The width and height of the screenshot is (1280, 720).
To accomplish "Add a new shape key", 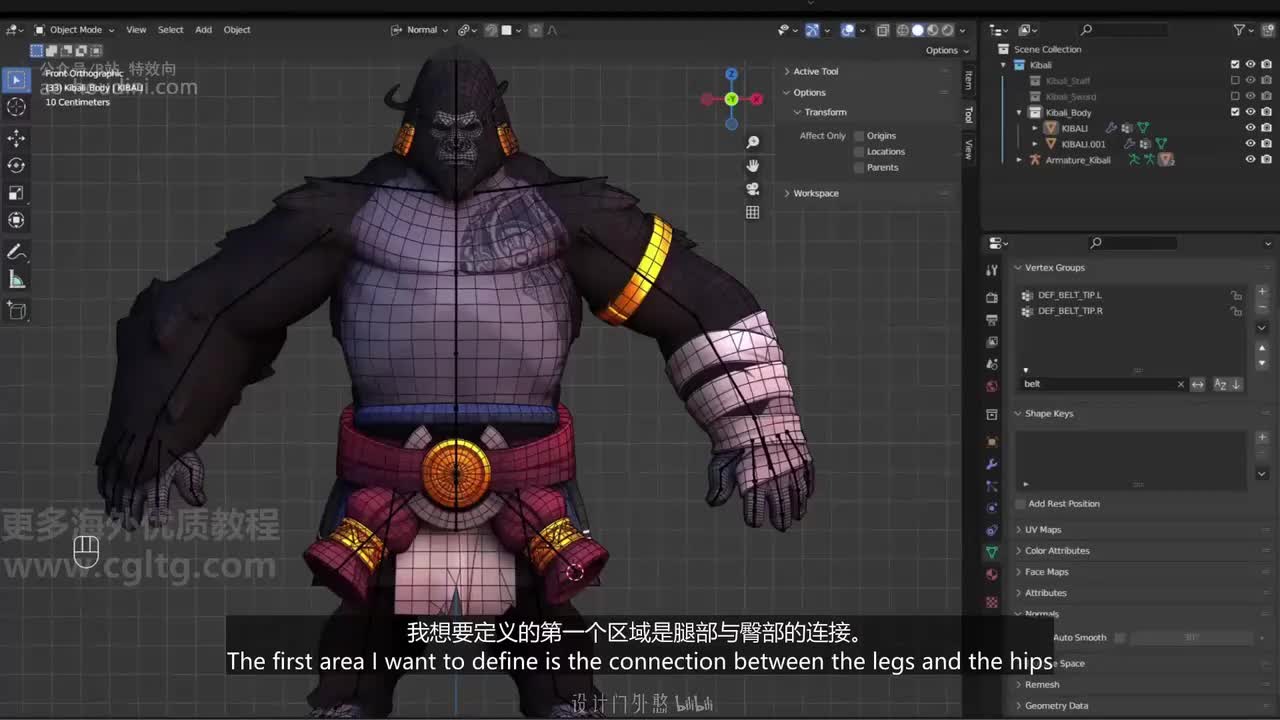I will (1262, 438).
